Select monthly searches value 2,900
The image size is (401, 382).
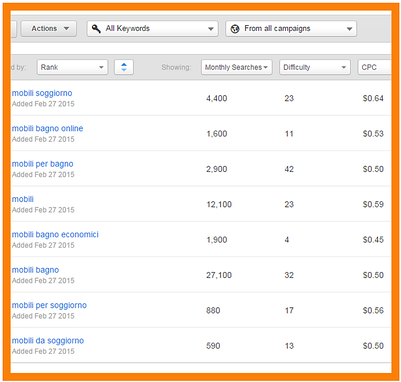point(217,169)
